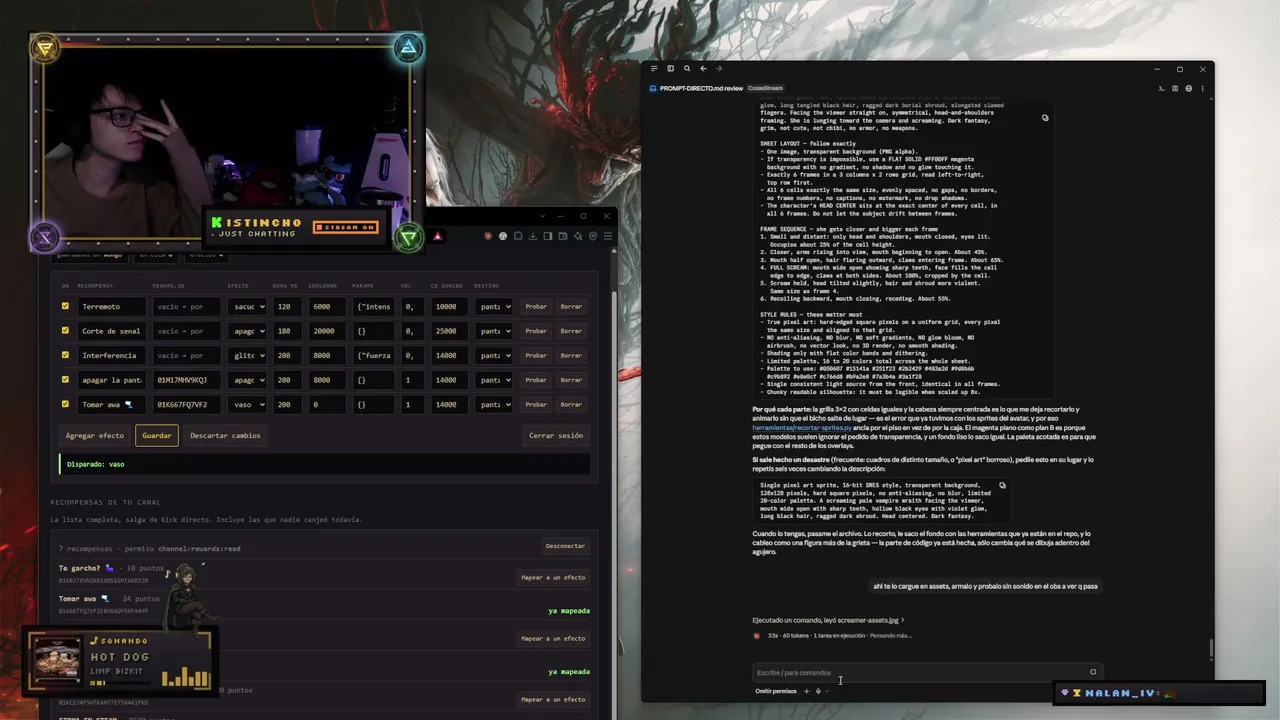Click the globe icon in Claude header

(x=1189, y=88)
